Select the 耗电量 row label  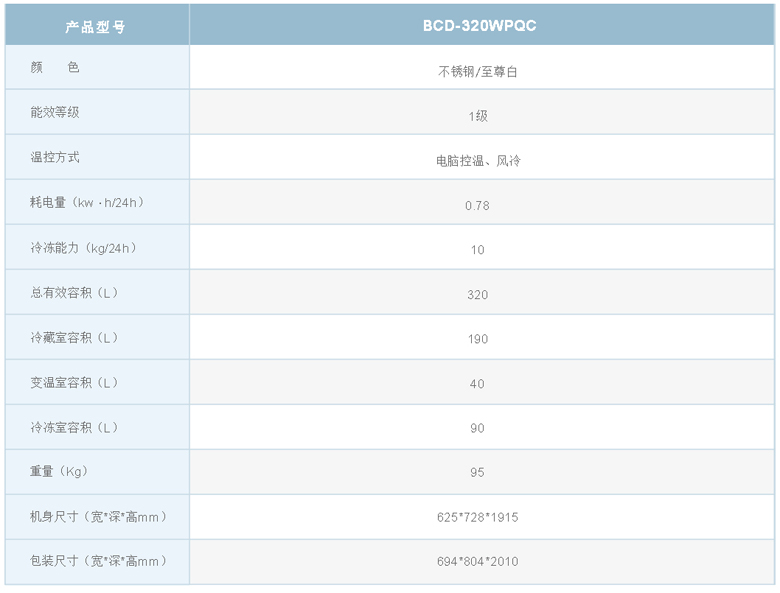88,202
